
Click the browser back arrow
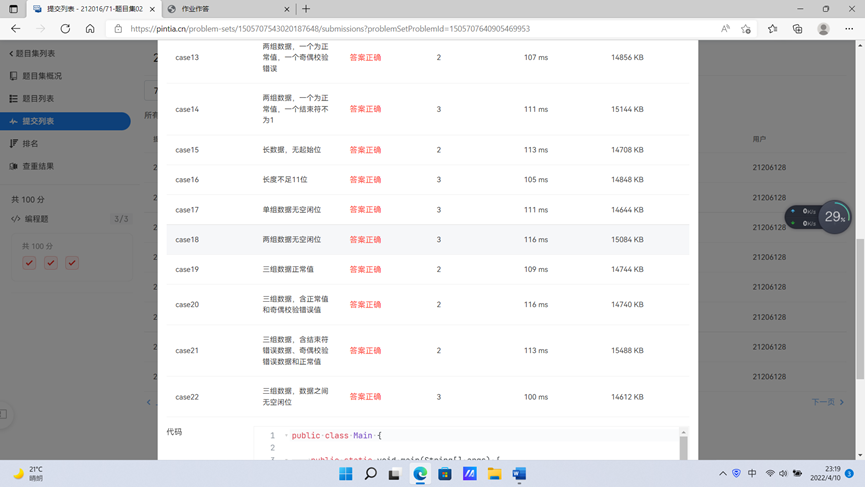(x=15, y=29)
